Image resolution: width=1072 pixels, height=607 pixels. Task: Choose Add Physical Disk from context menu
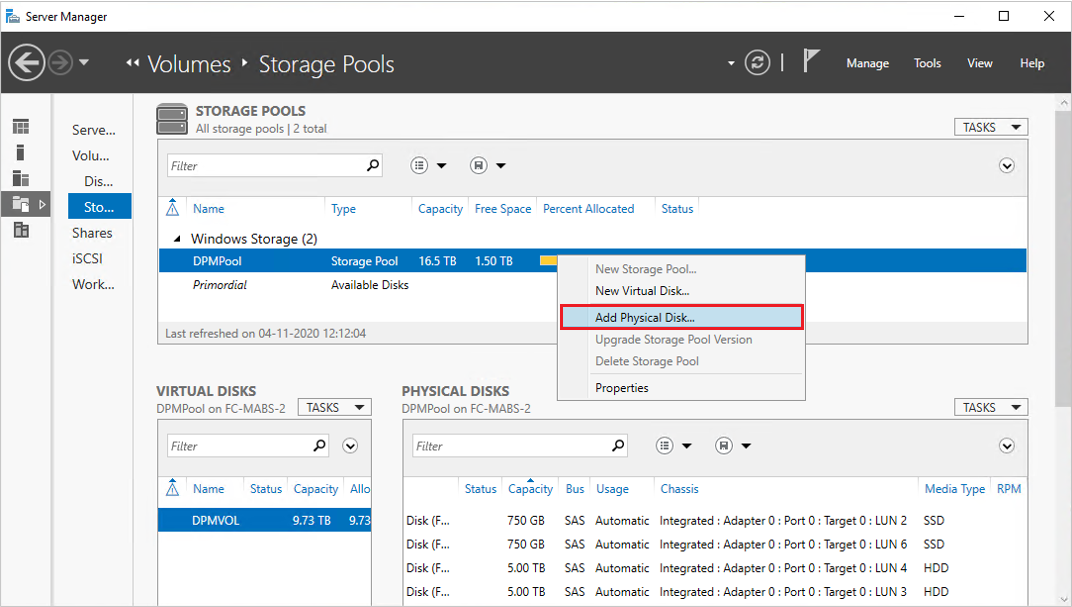(x=680, y=317)
